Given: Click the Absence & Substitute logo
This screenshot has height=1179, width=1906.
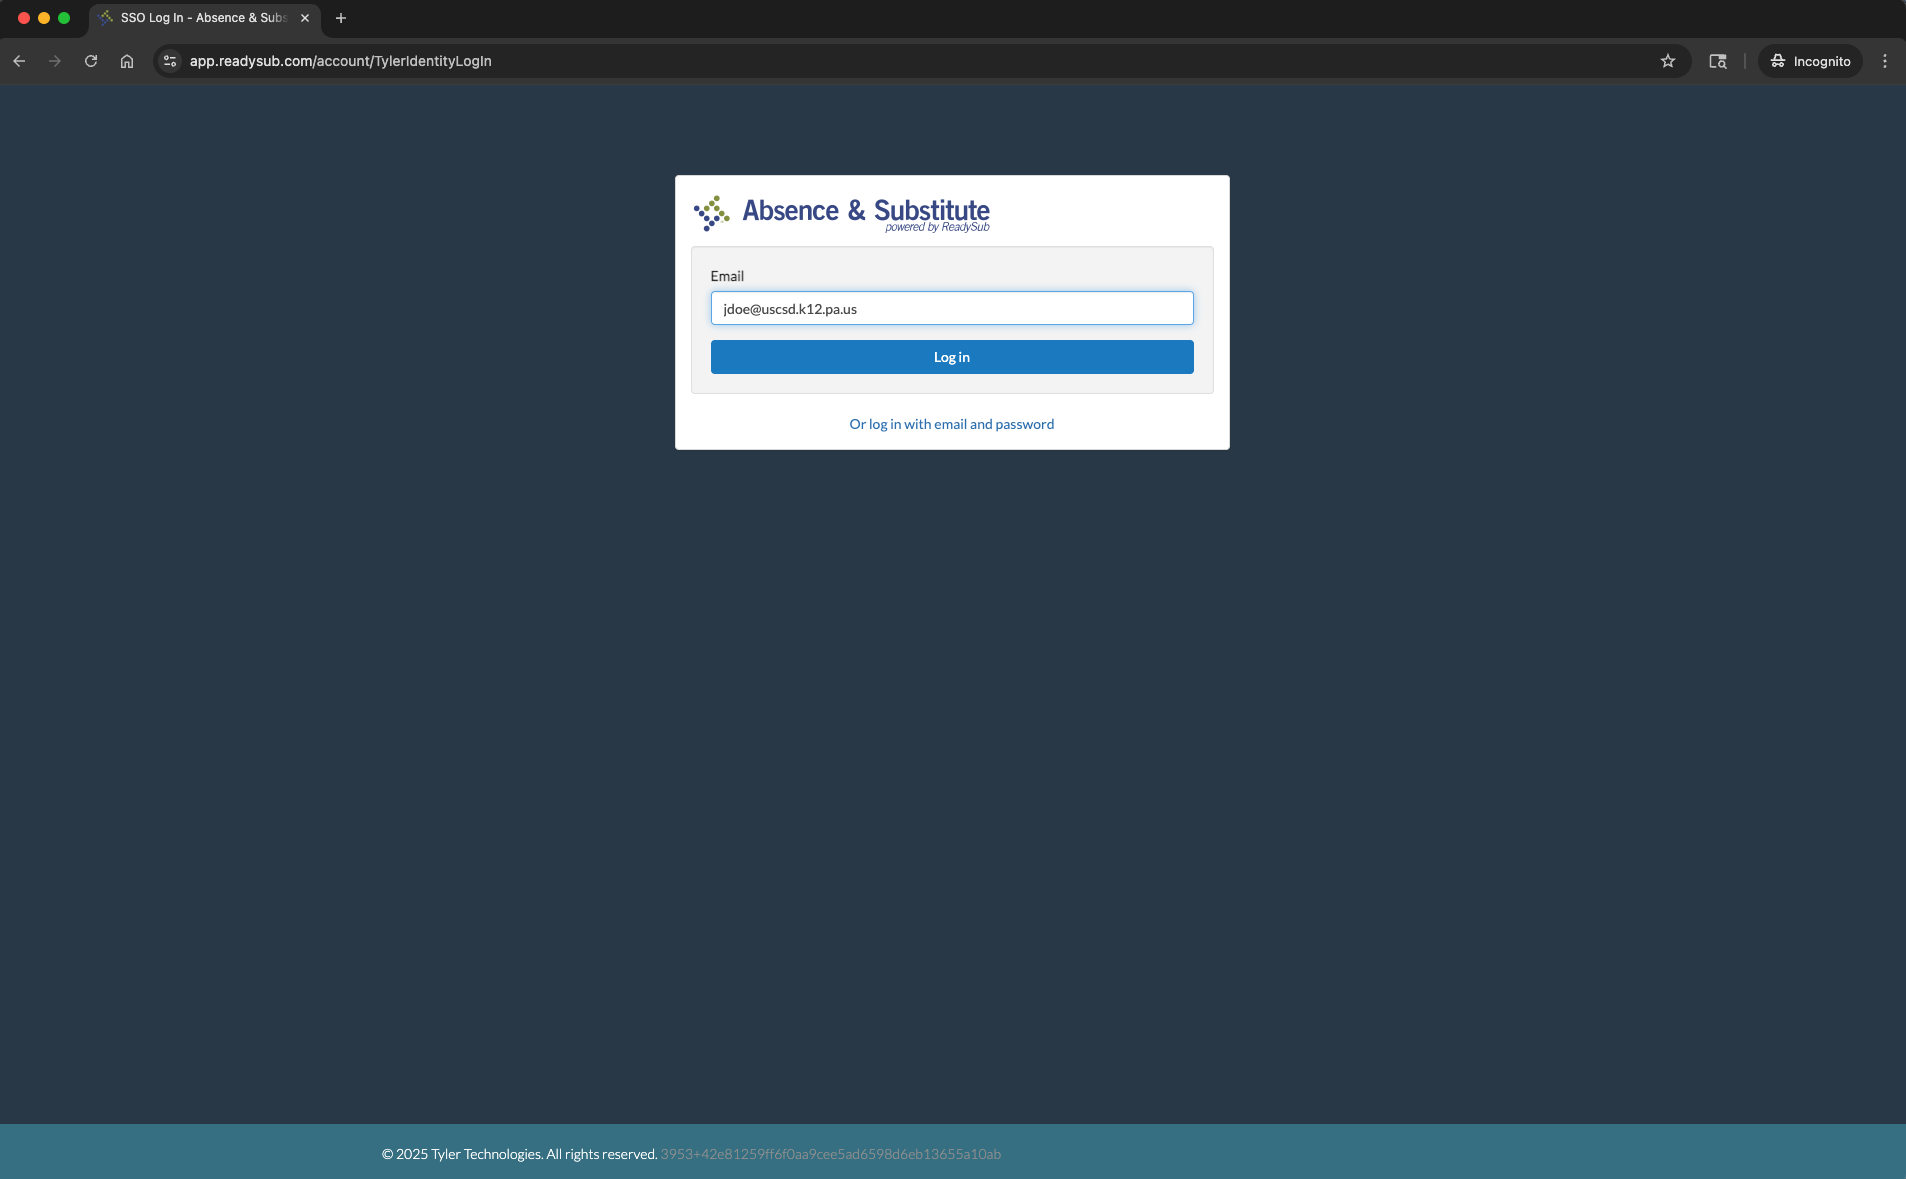Looking at the screenshot, I should coord(841,213).
